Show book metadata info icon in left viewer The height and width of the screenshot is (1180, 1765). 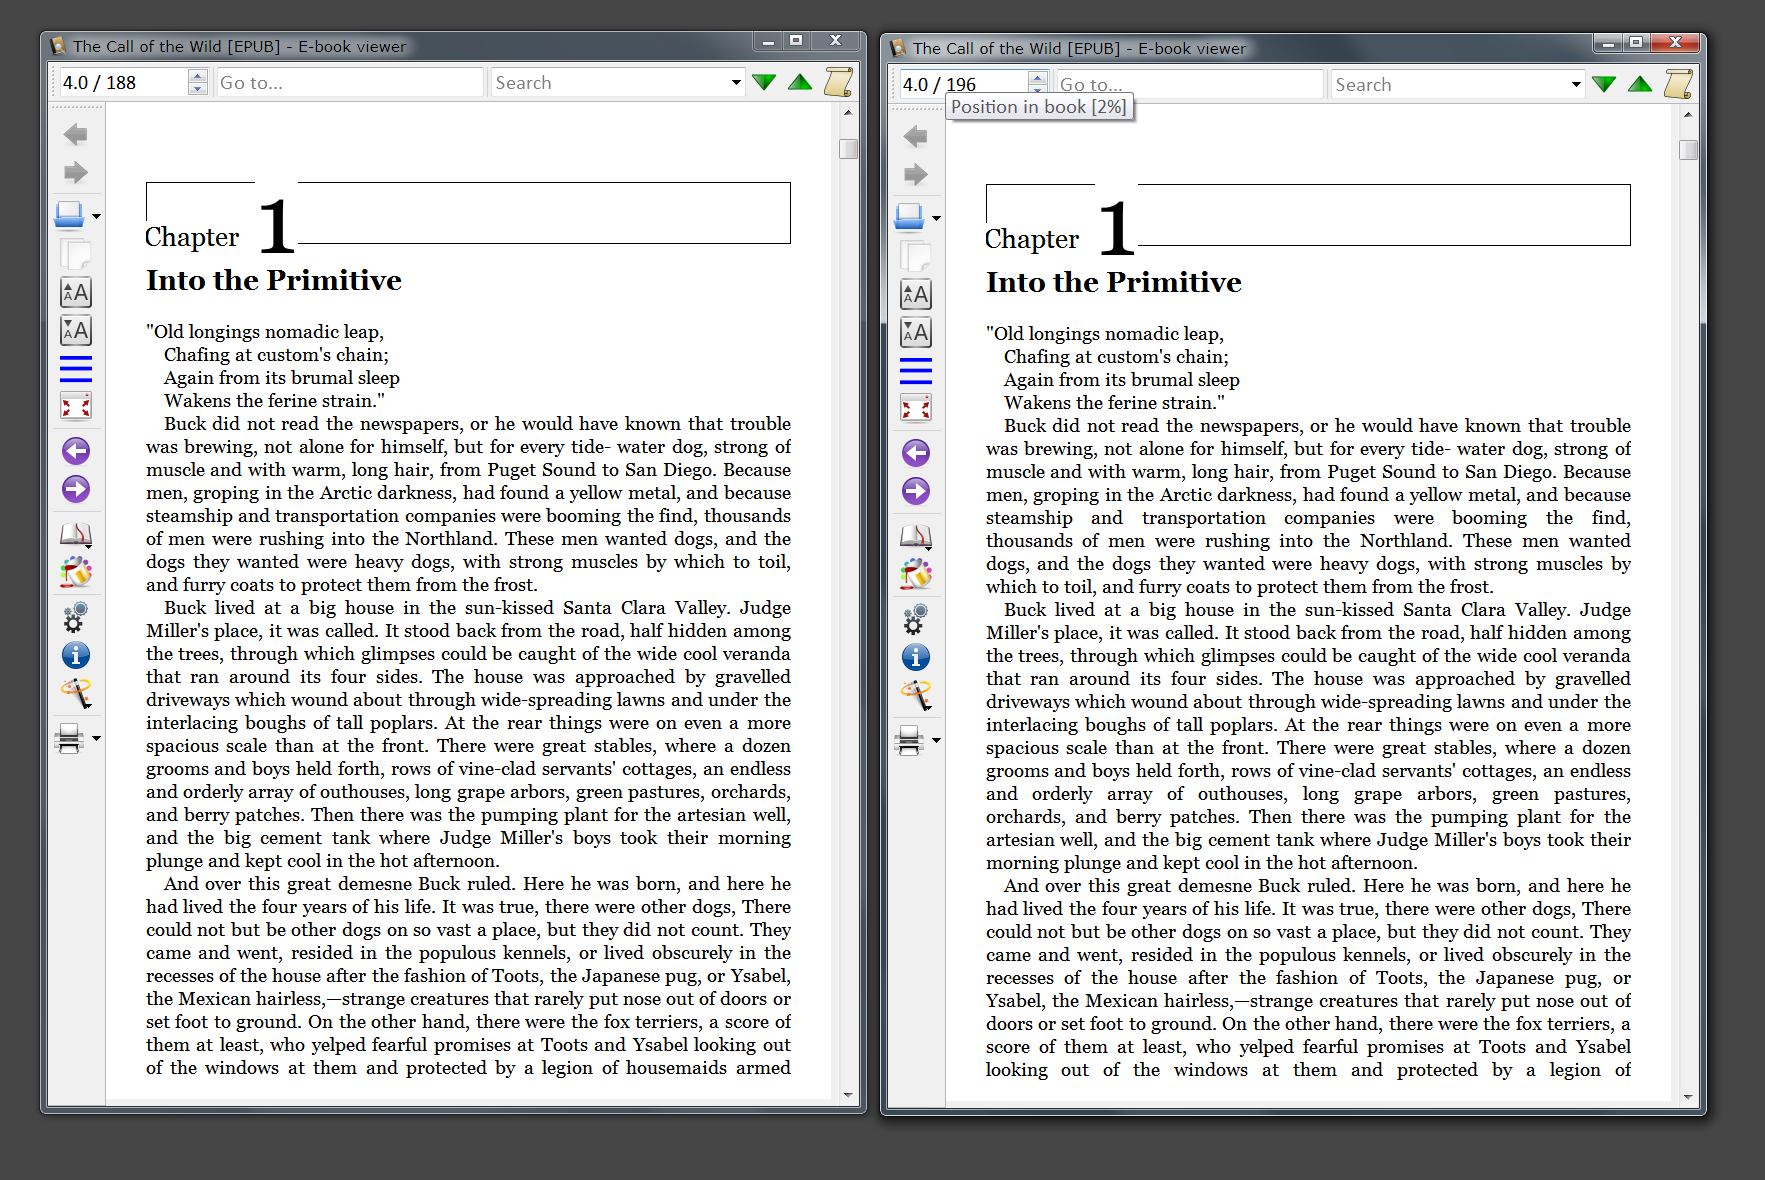tap(76, 655)
